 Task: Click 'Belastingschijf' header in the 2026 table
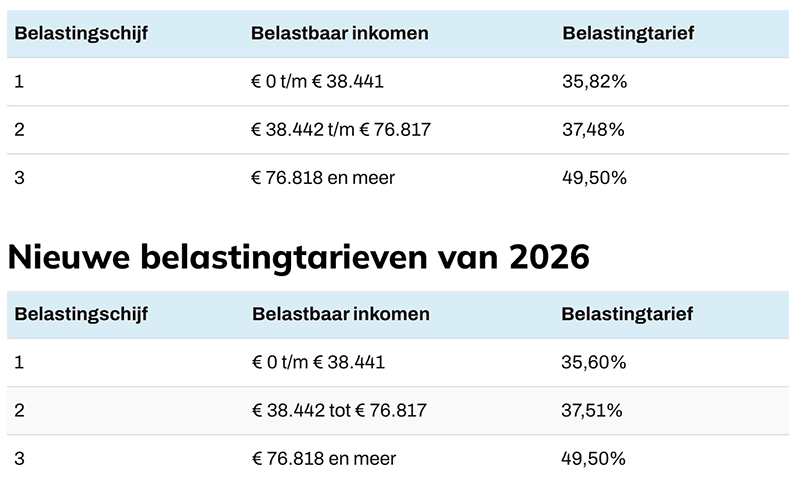(x=81, y=314)
